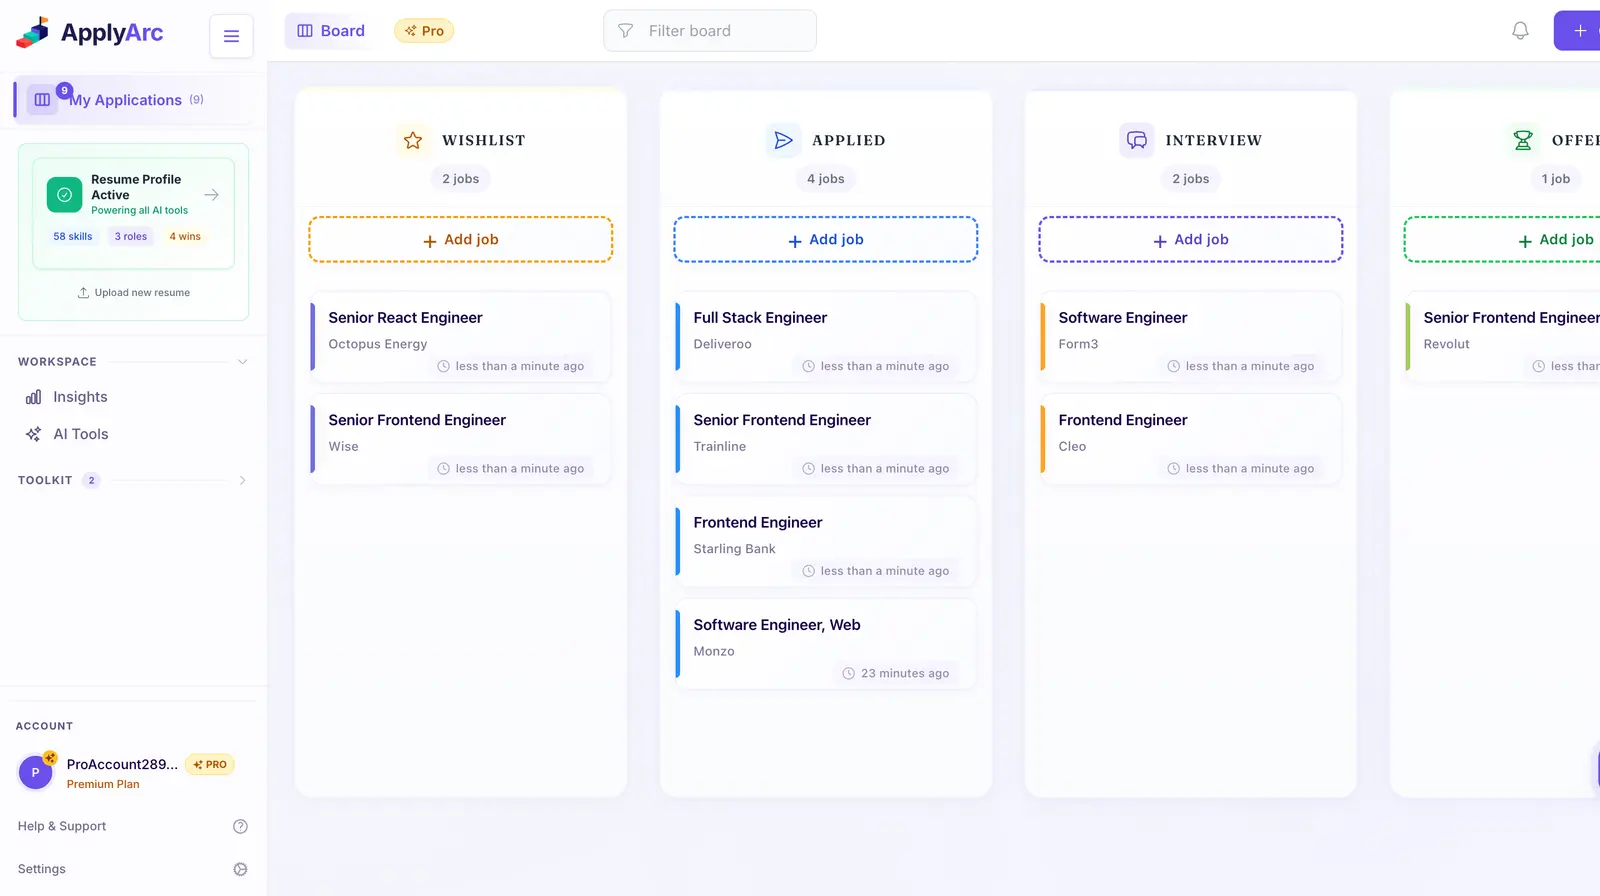Image resolution: width=1600 pixels, height=896 pixels.
Task: Open Help & Support question icon
Action: pyautogui.click(x=240, y=826)
